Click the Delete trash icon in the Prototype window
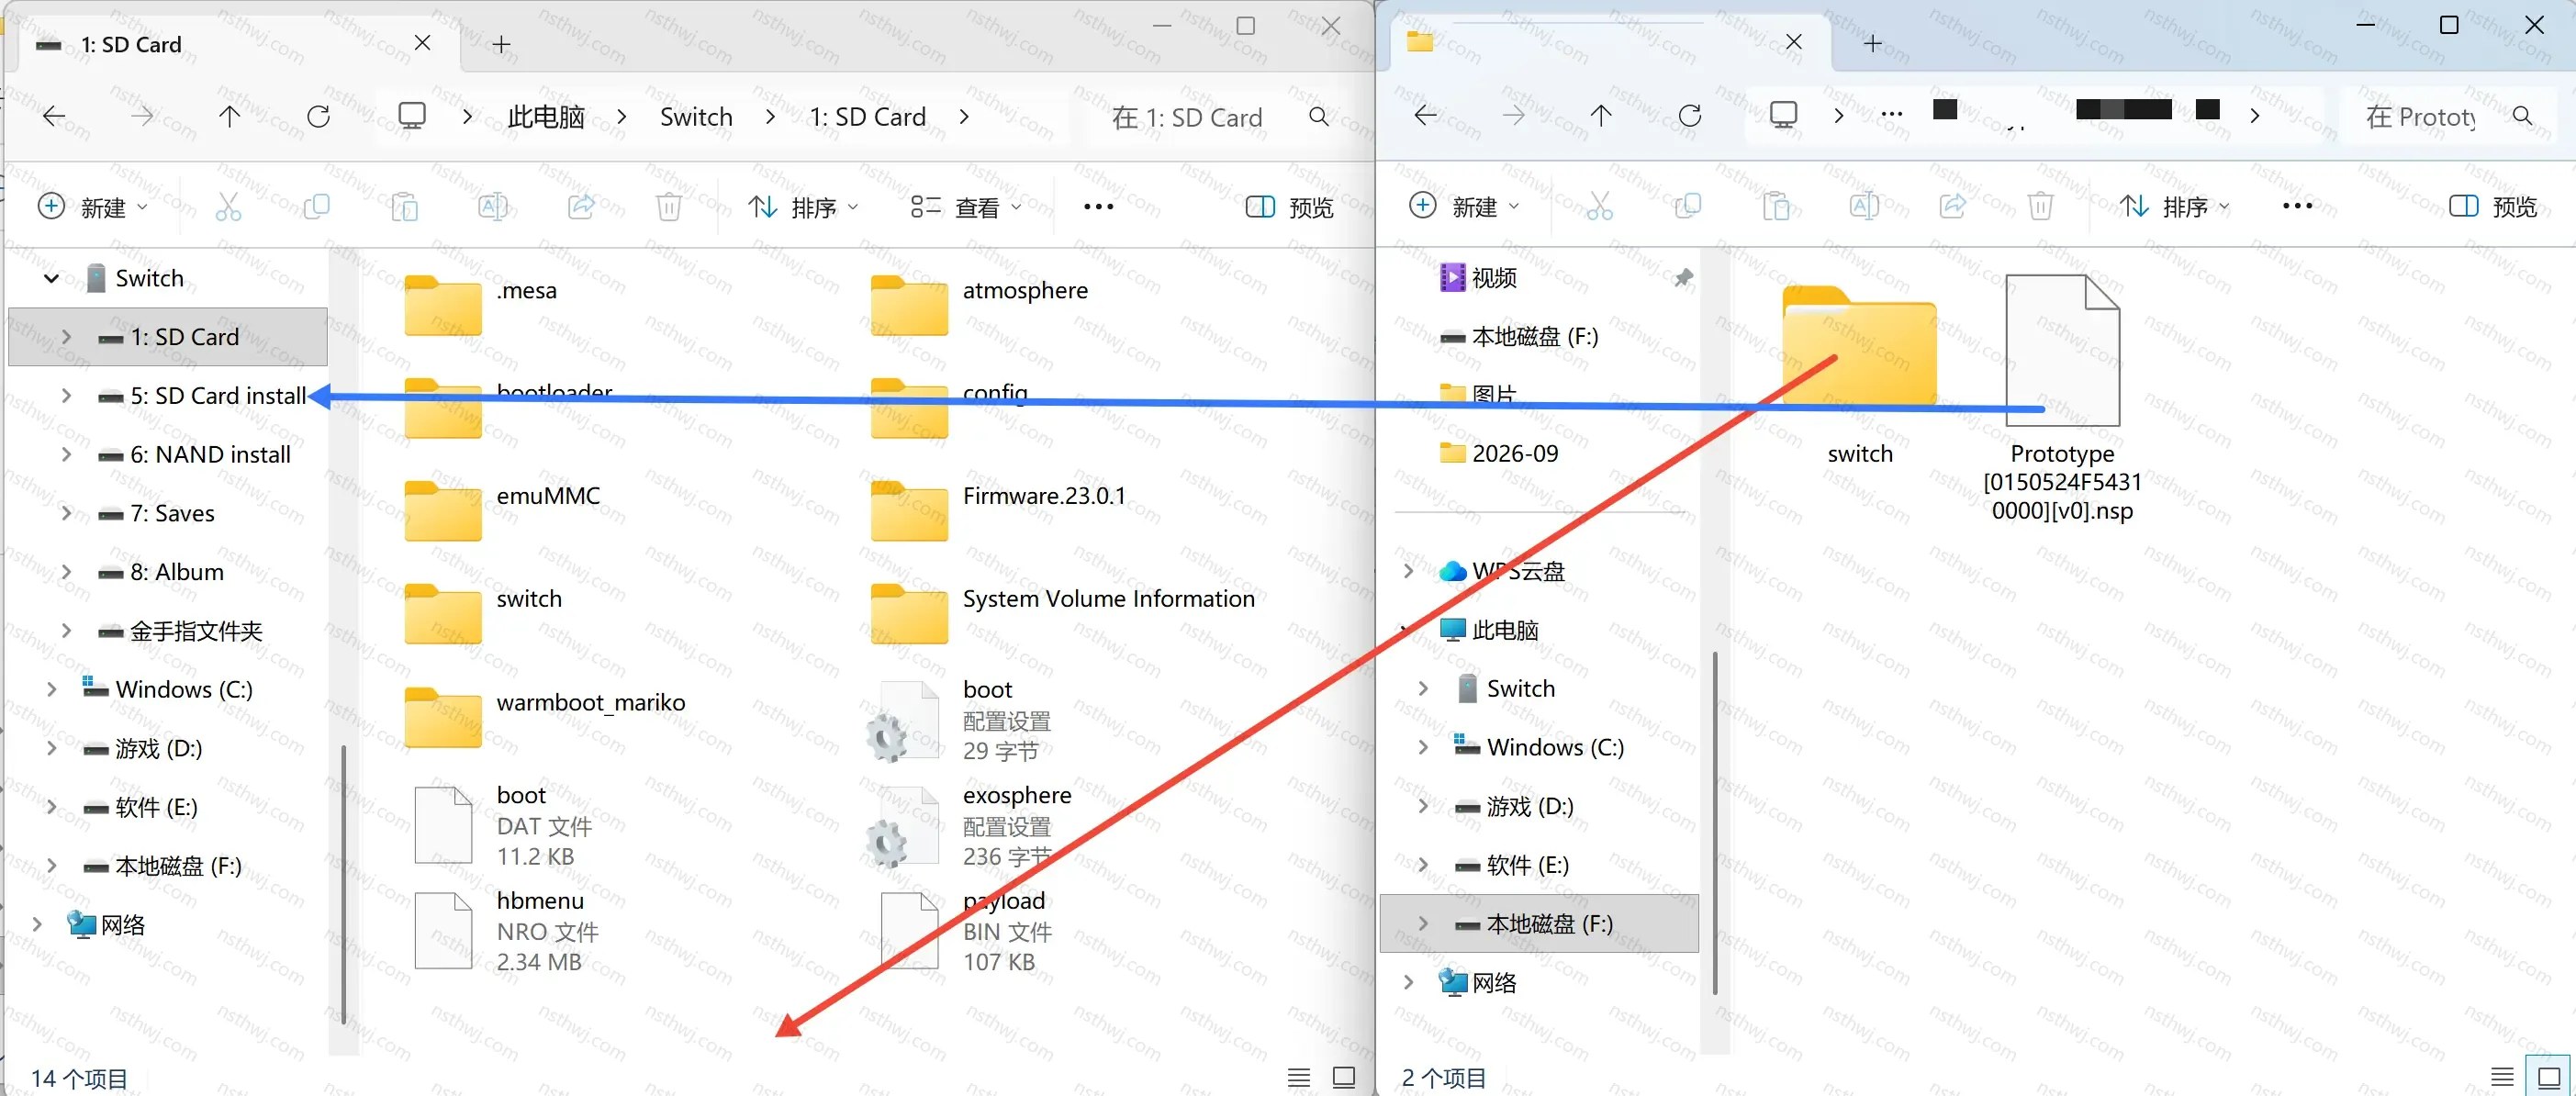 2041,206
